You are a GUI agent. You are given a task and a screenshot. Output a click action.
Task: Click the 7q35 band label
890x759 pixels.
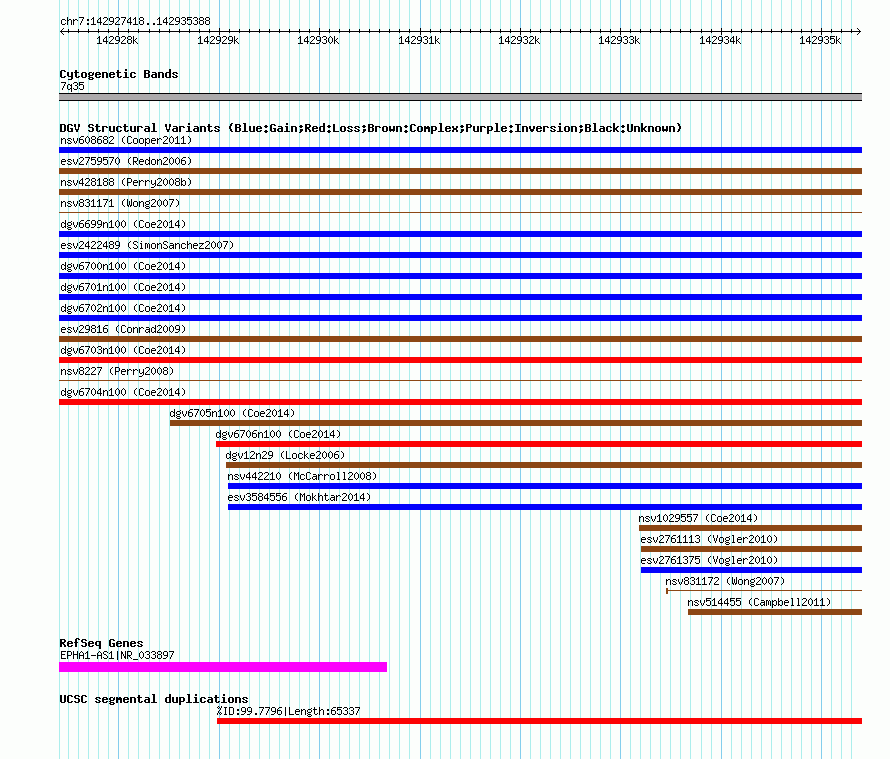coord(72,86)
